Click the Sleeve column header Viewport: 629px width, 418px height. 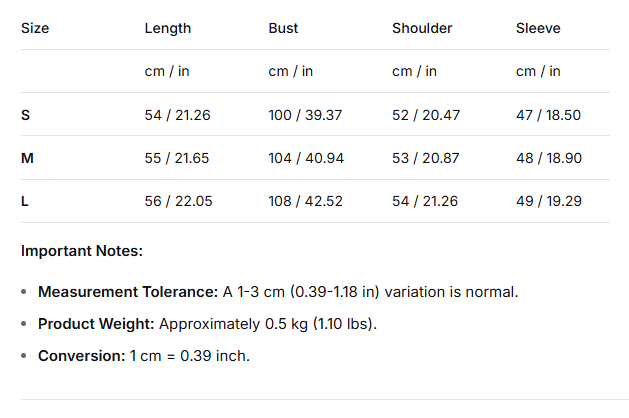[538, 28]
